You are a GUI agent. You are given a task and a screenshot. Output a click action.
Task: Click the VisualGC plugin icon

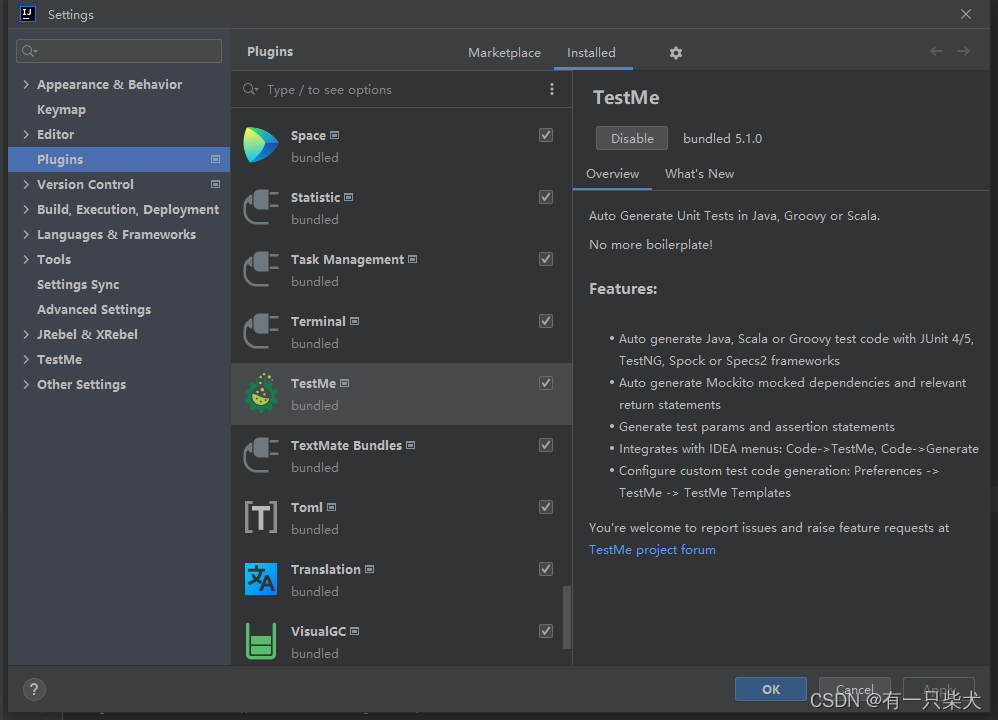[261, 641]
